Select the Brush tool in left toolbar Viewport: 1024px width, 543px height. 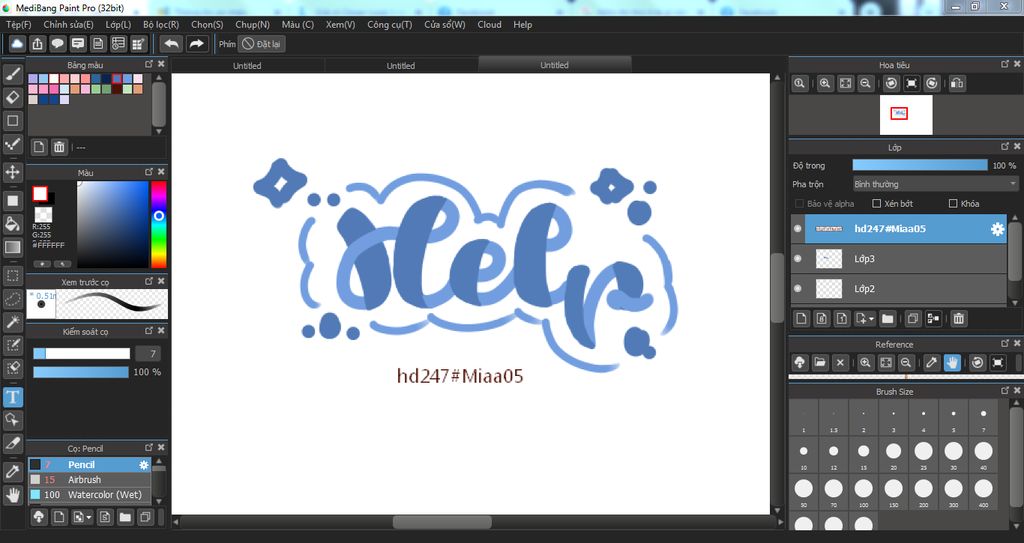click(12, 74)
